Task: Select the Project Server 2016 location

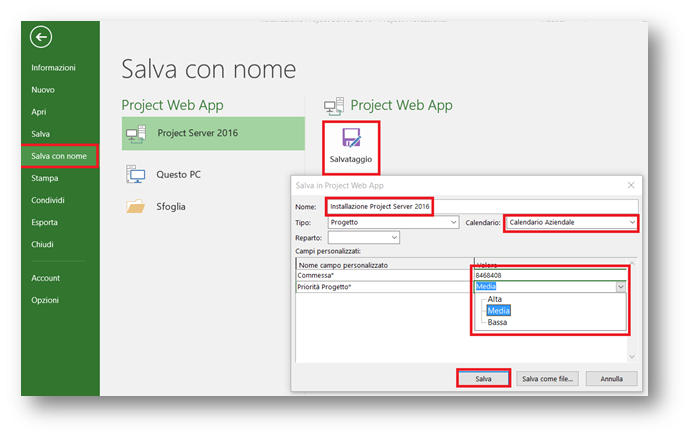Action: [x=213, y=133]
